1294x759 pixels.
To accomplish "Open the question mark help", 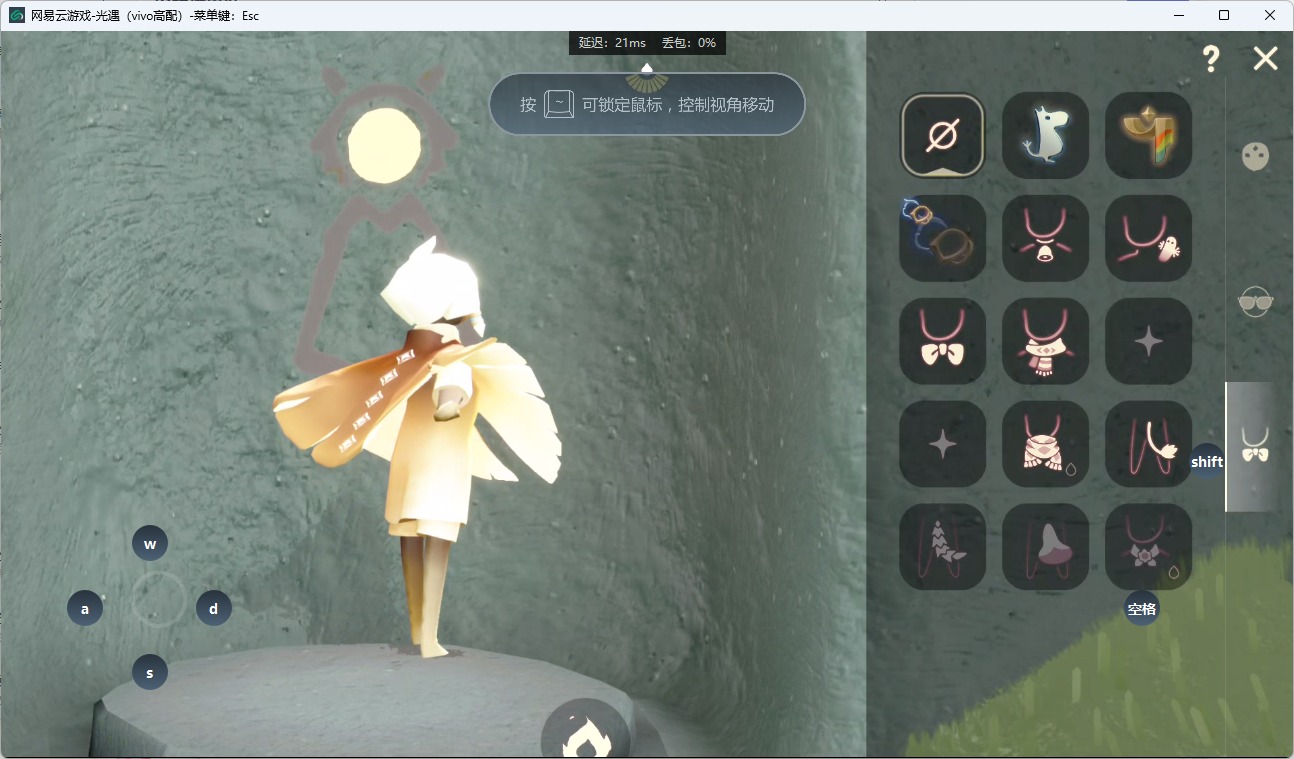I will pyautogui.click(x=1211, y=59).
